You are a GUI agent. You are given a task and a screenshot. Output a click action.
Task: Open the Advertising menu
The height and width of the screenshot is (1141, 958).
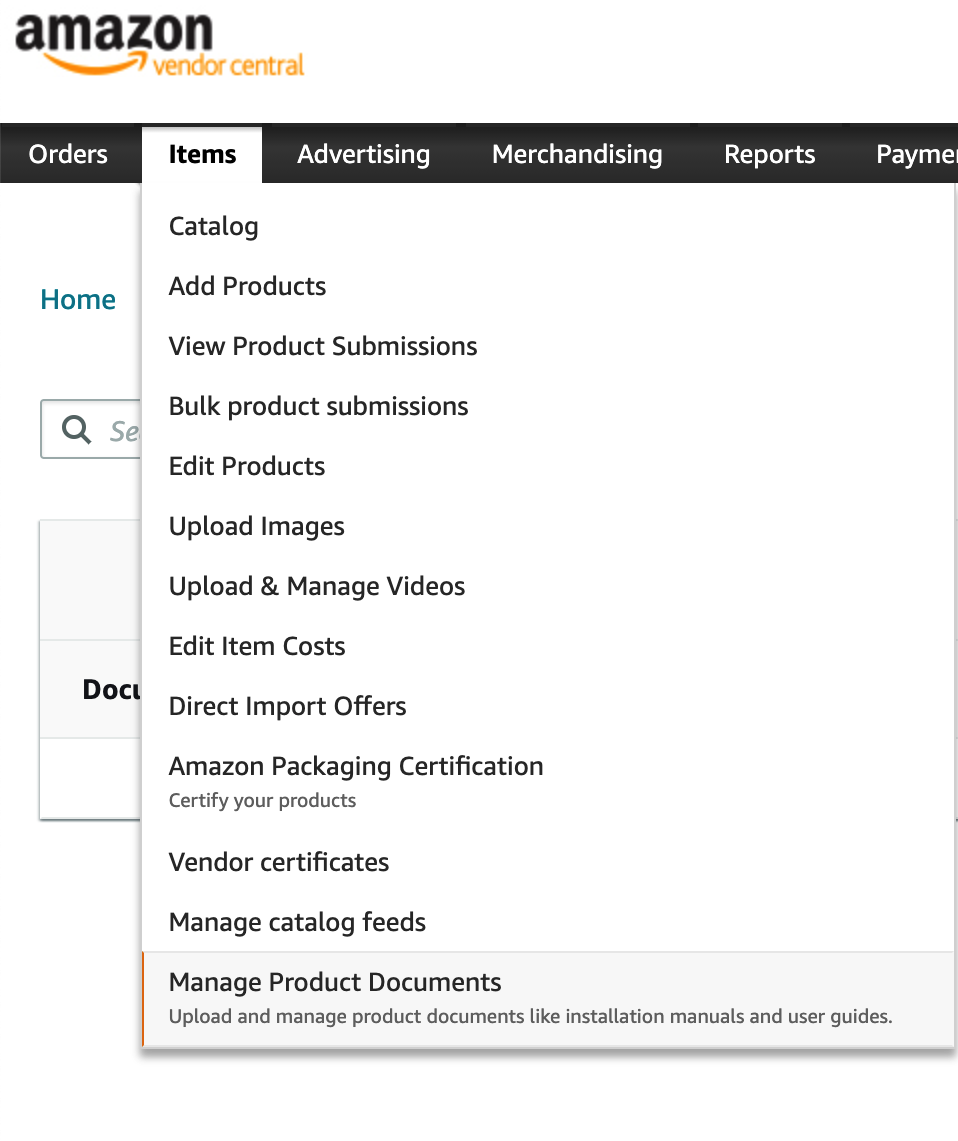pos(363,154)
